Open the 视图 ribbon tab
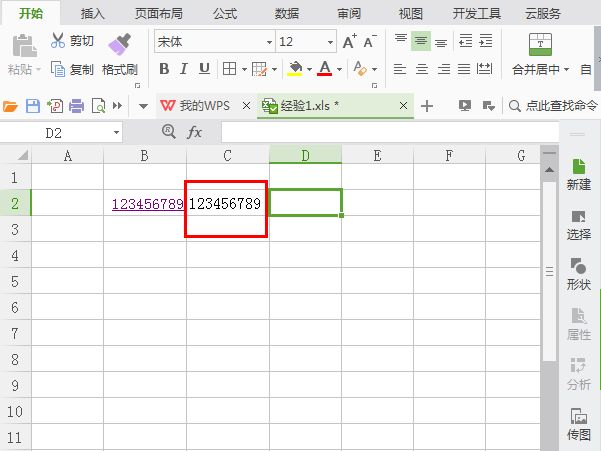Viewport: 601px width, 451px height. (411, 14)
